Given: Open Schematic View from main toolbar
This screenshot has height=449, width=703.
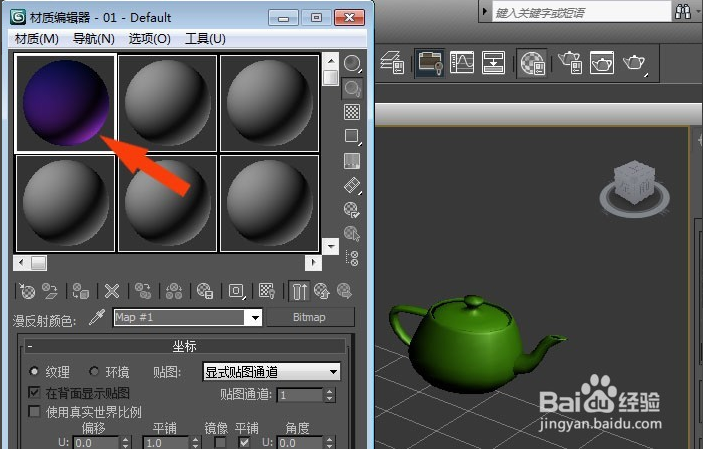Looking at the screenshot, I should pos(493,62).
